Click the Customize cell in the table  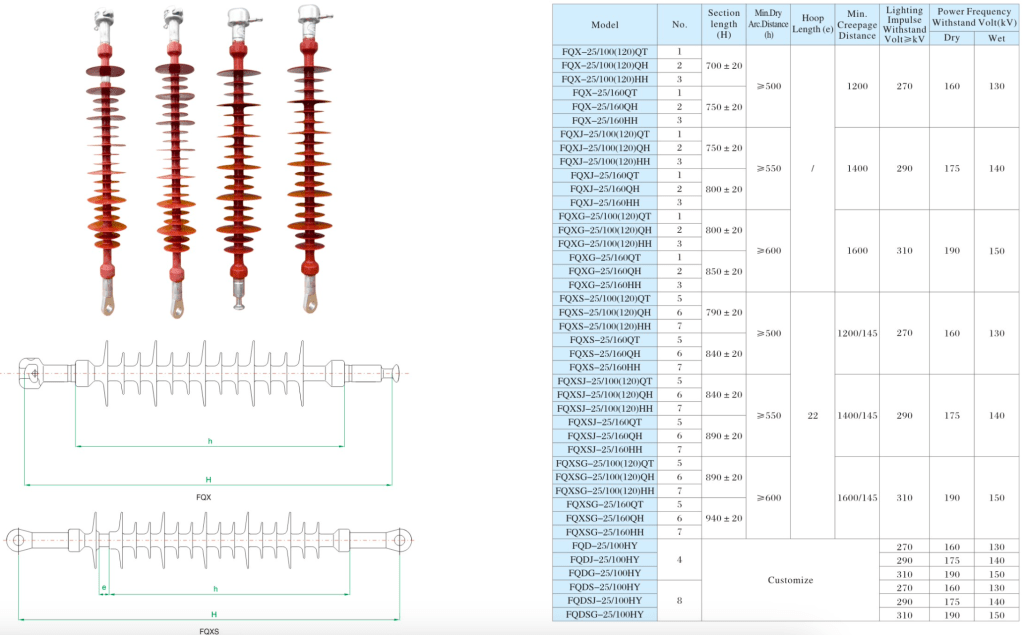(x=792, y=580)
